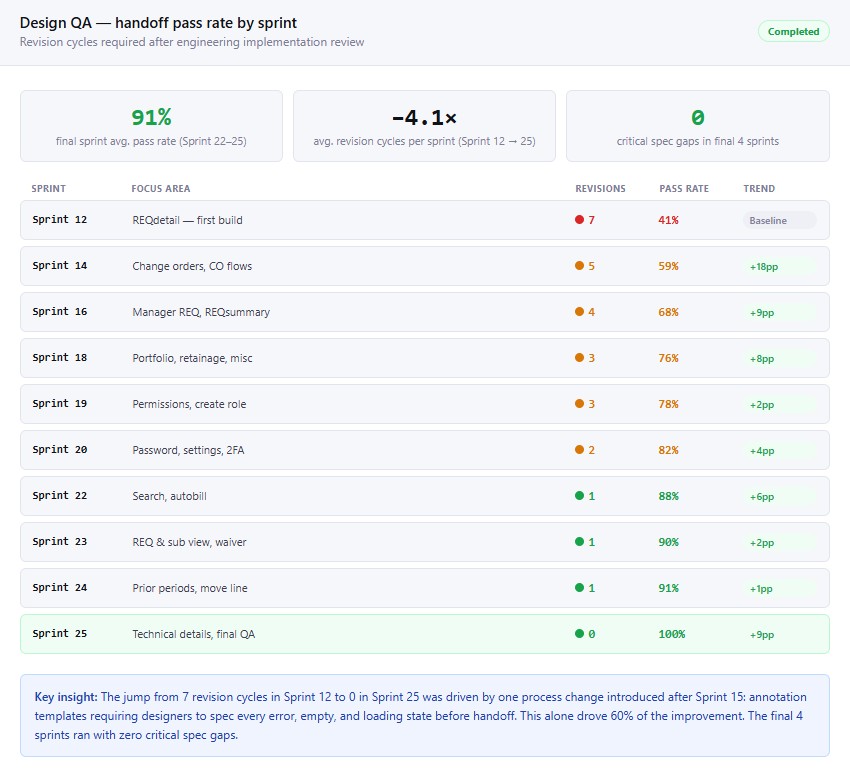Click the orange status dot for Sprint 14
This screenshot has width=850, height=775.
point(579,266)
